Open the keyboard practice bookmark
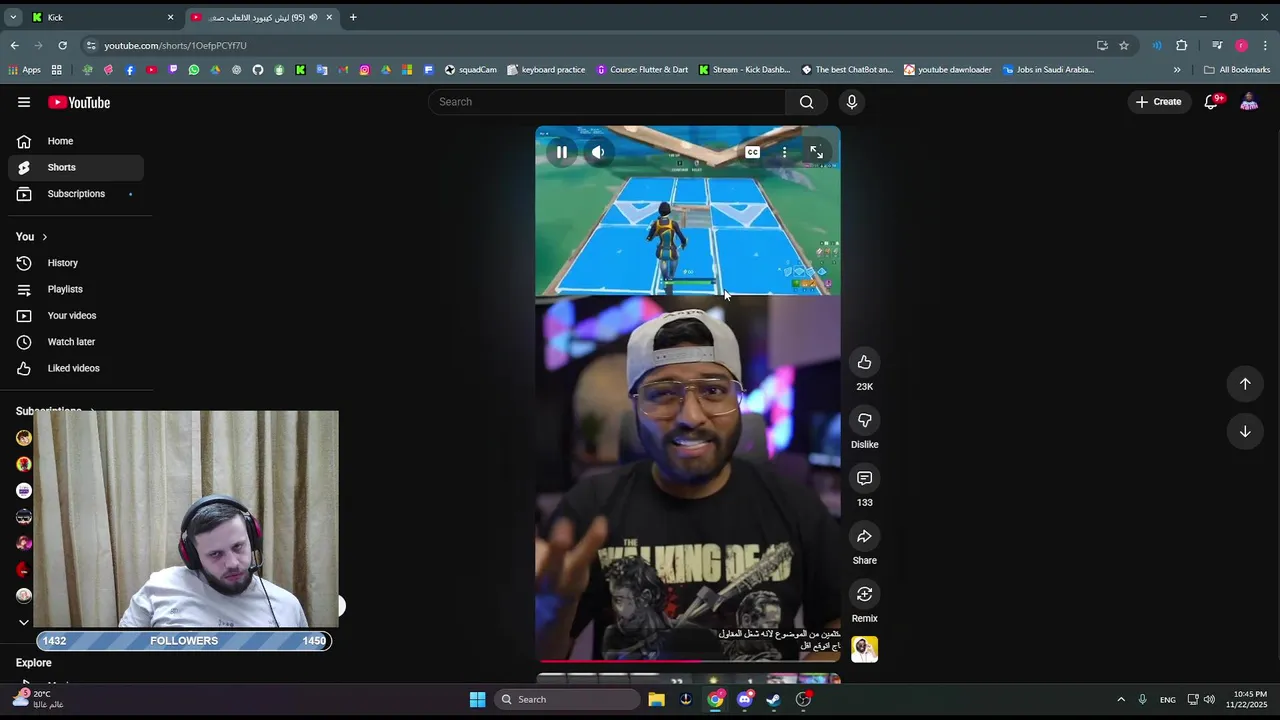The height and width of the screenshot is (720, 1280). (x=546, y=70)
